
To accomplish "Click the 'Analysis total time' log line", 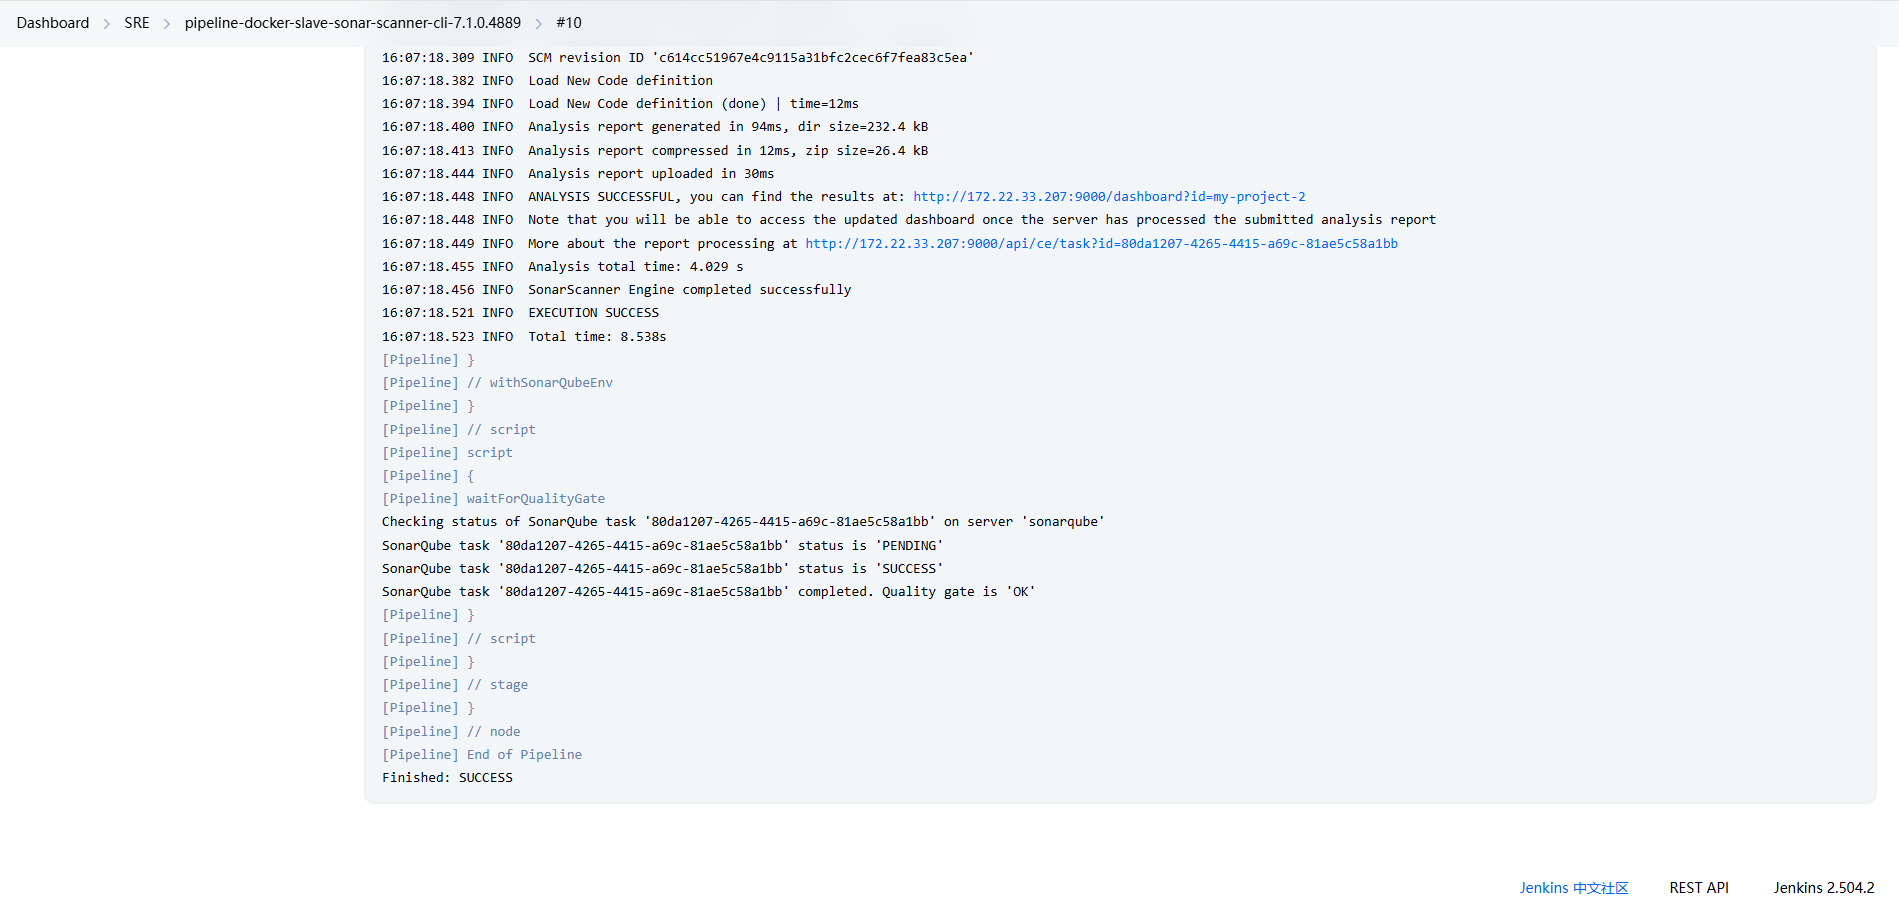I will [635, 267].
